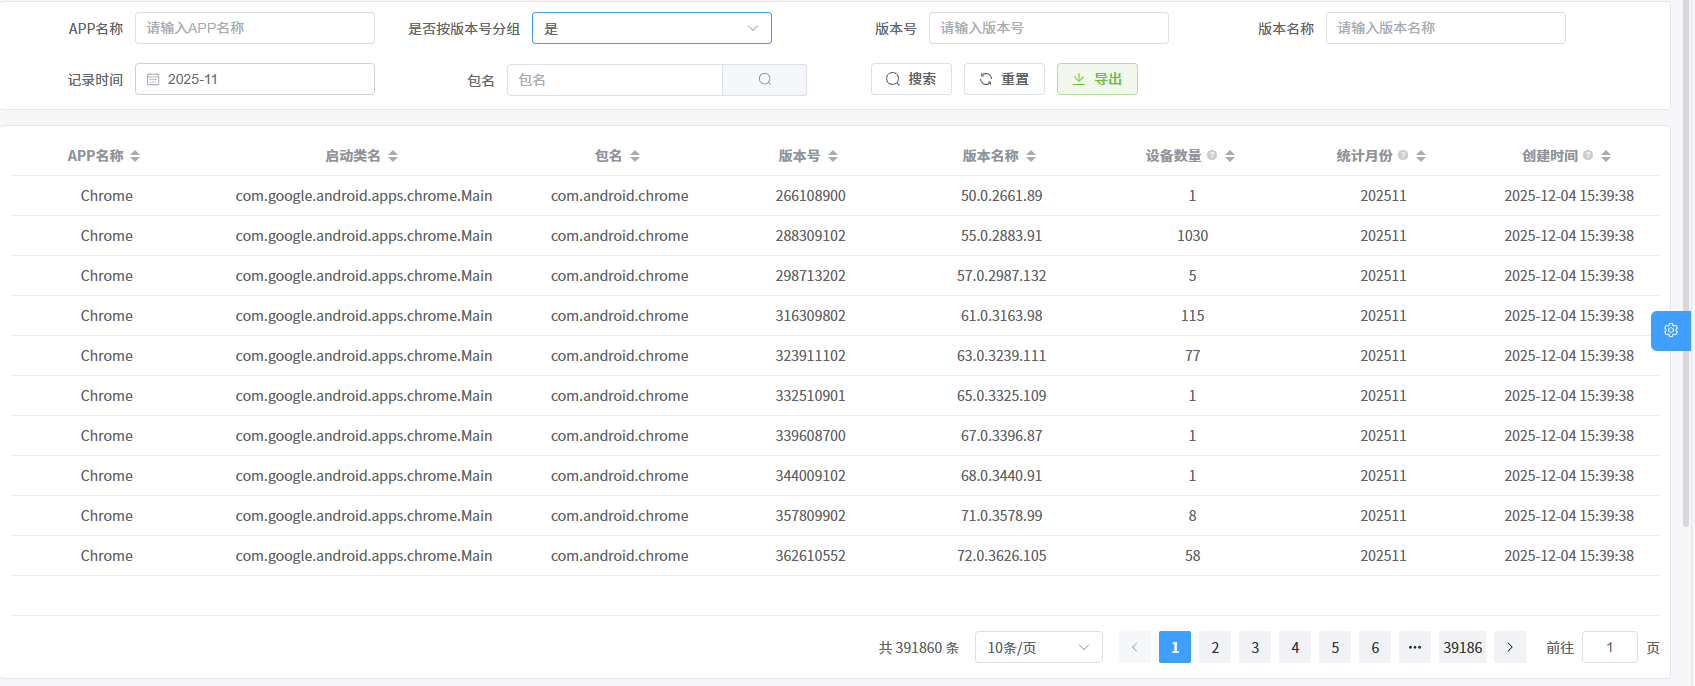Click version name 72.0.3626.105 cell
The height and width of the screenshot is (686, 1695).
pos(1002,556)
